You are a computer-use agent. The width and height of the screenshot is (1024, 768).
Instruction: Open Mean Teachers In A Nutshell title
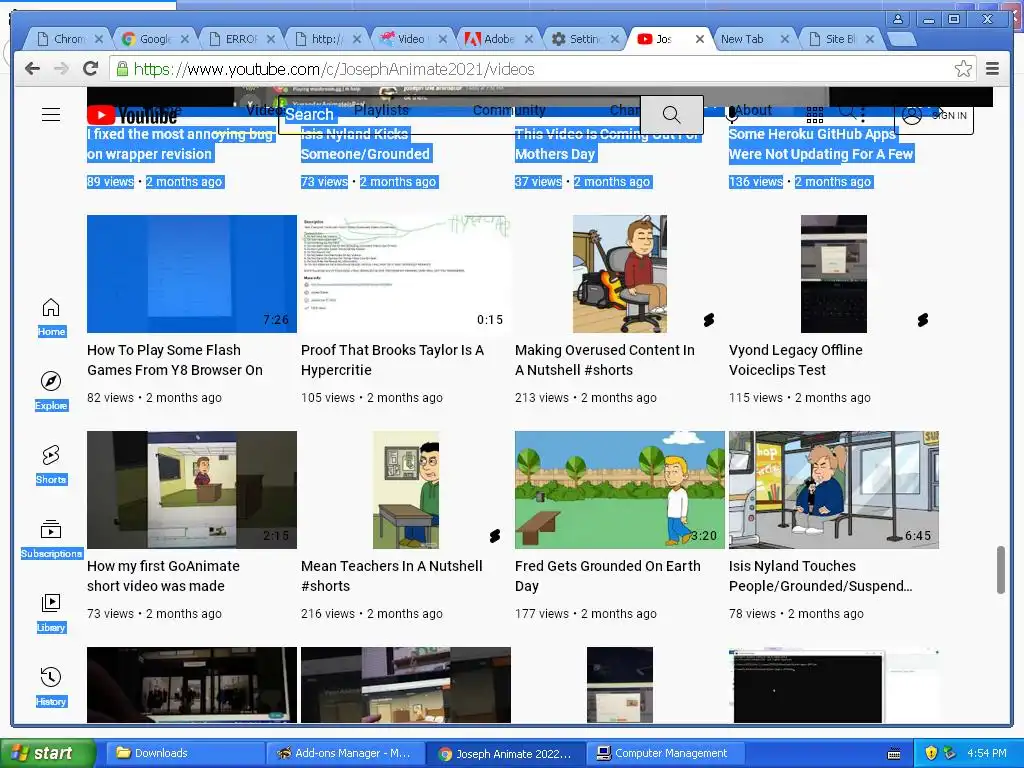tap(392, 576)
